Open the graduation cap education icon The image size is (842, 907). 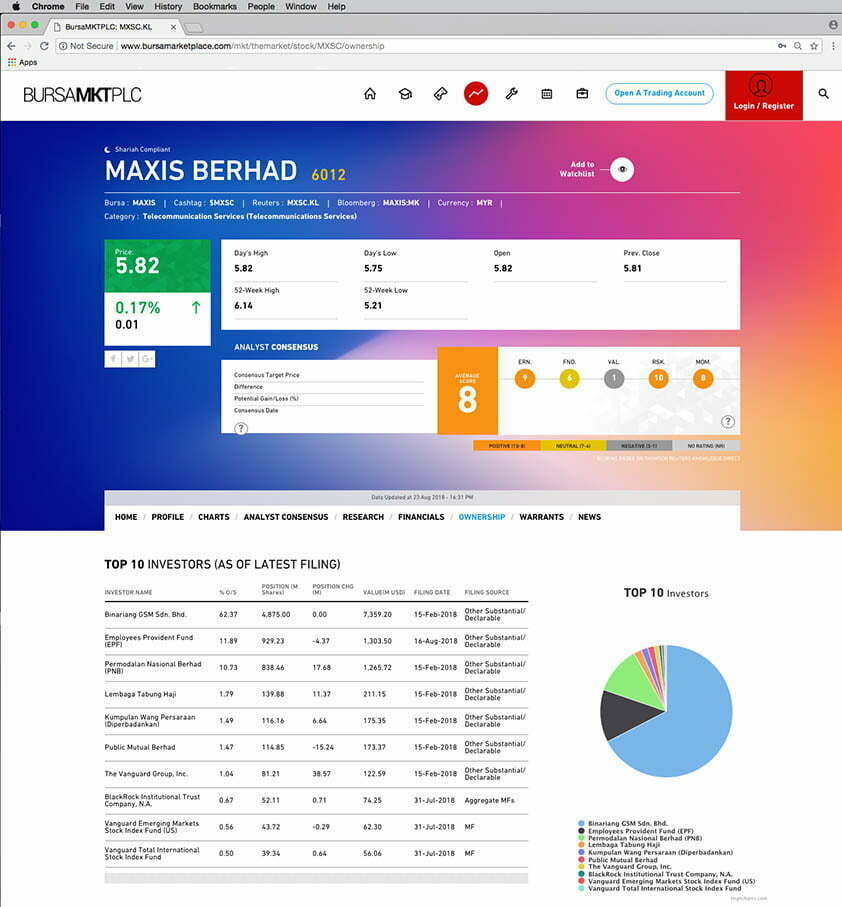click(x=405, y=94)
